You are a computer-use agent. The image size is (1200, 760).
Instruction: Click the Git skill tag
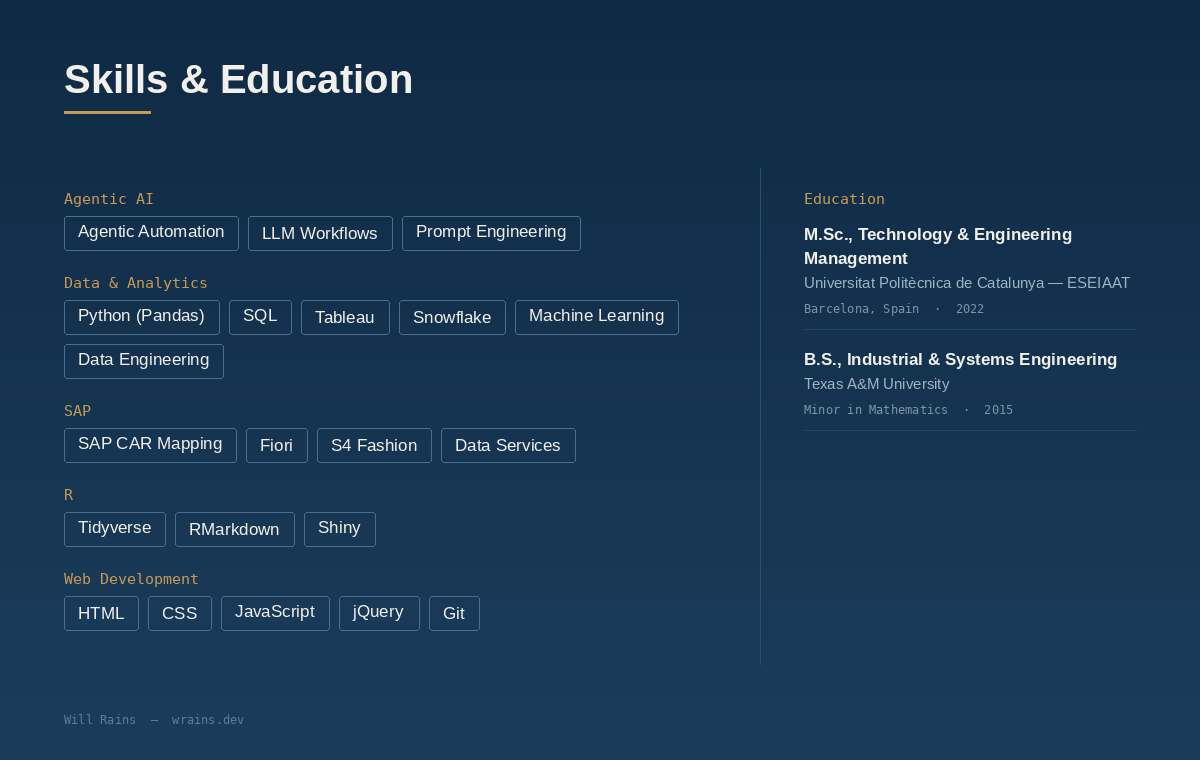454,613
